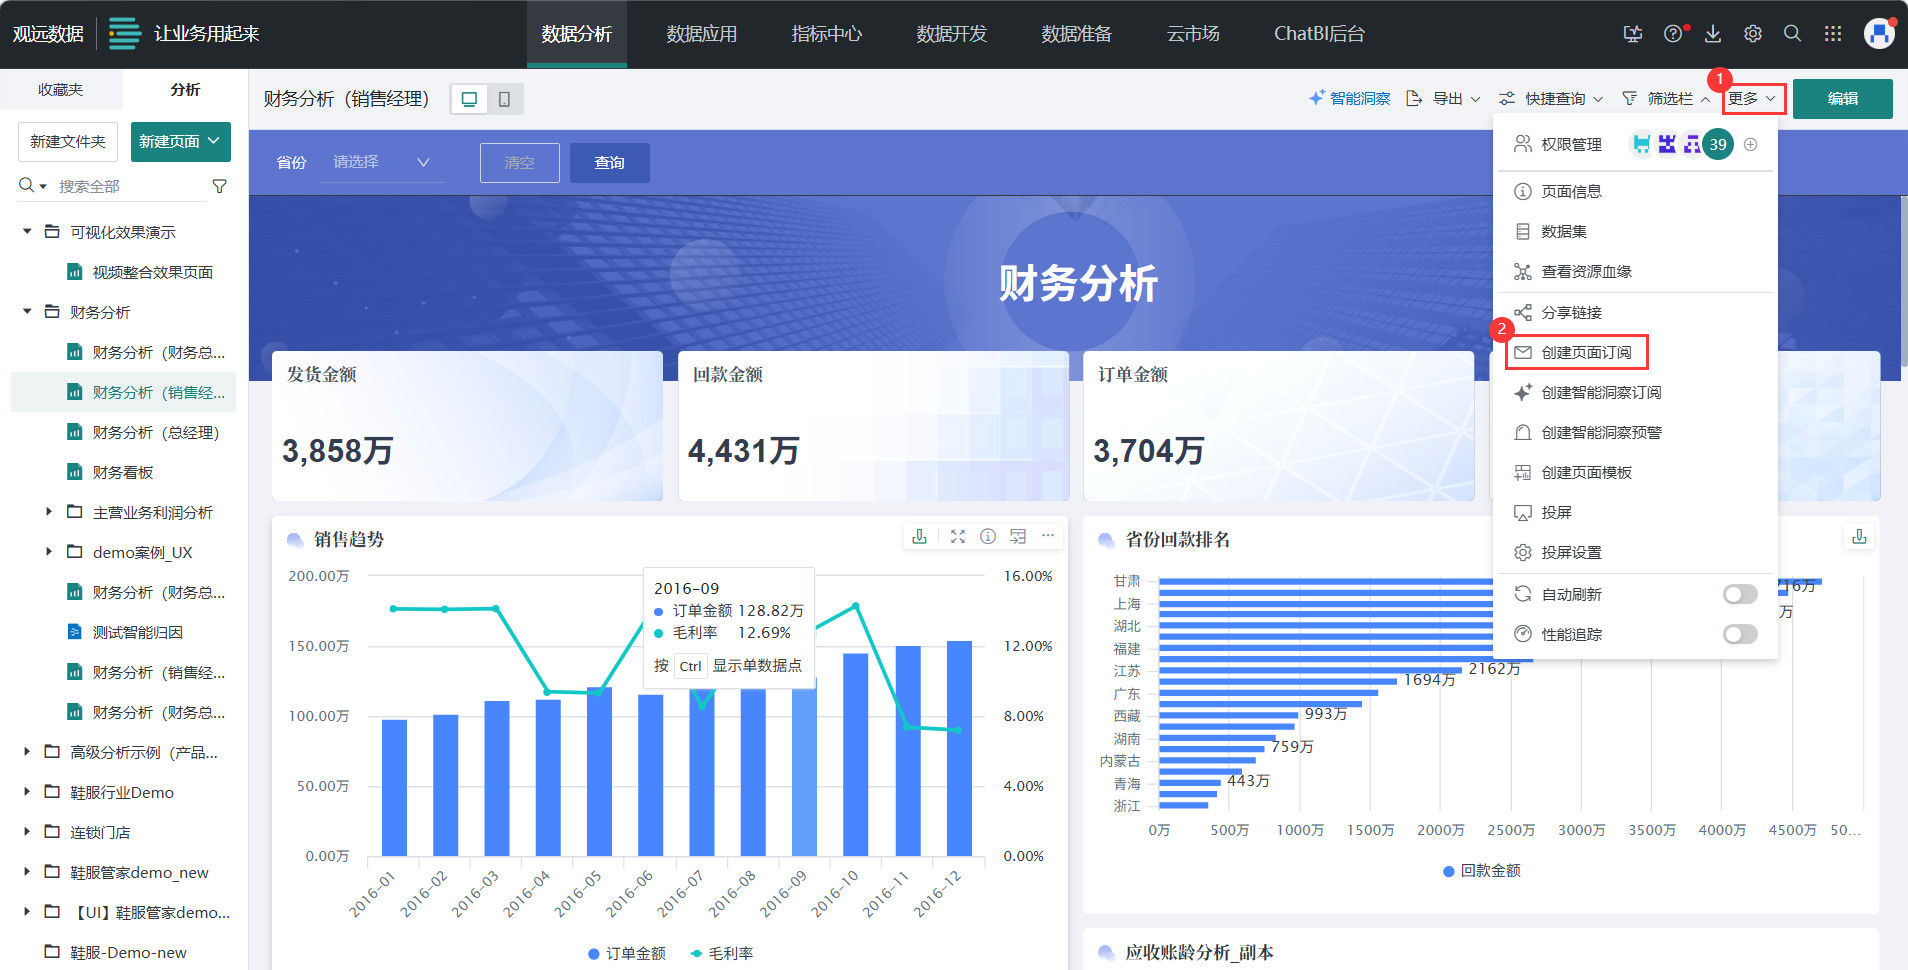Open the 省份 请选择 dropdown
This screenshot has width=1908, height=970.
[x=380, y=163]
